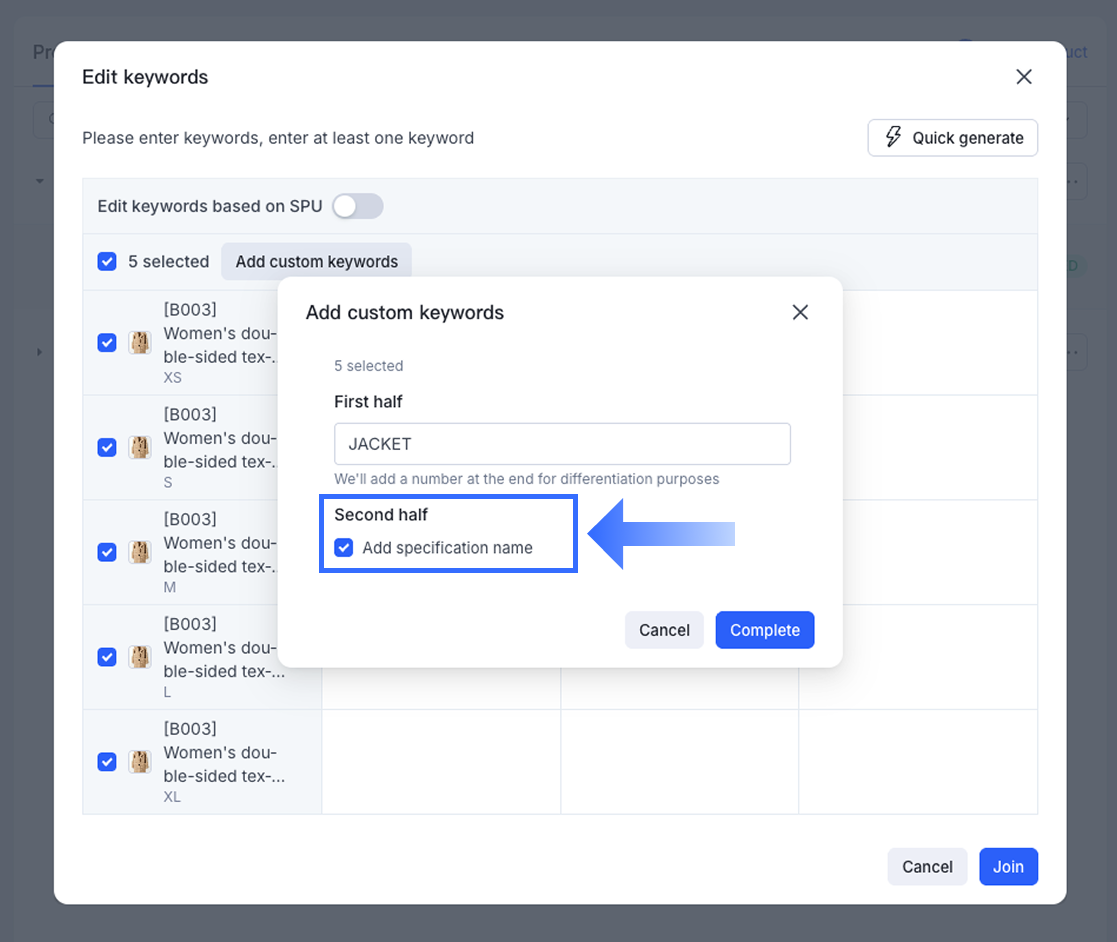Viewport: 1117px width, 942px height.
Task: Open the Add custom keywords button
Action: [x=316, y=262]
